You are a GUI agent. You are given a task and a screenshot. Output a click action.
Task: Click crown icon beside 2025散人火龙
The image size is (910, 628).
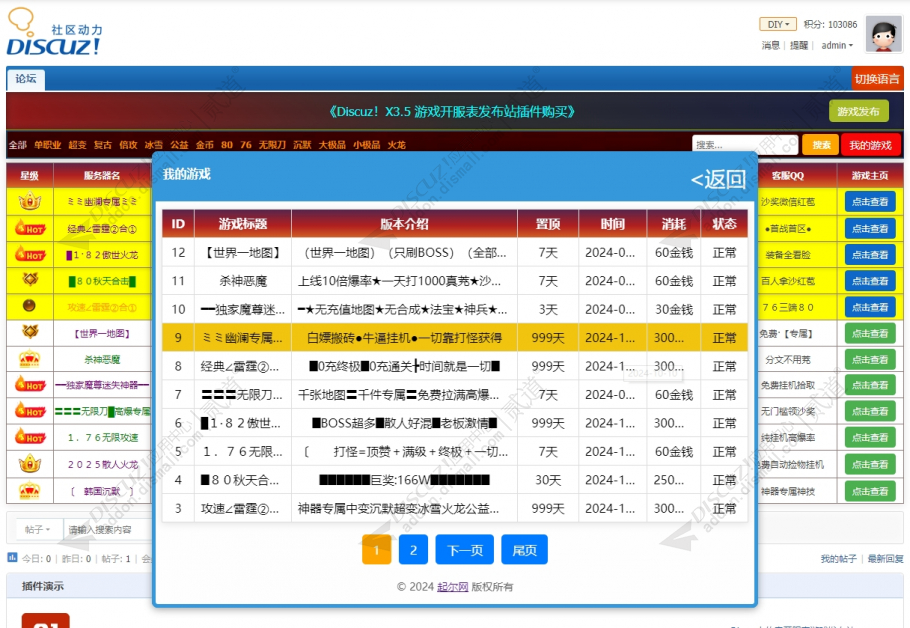[30, 464]
